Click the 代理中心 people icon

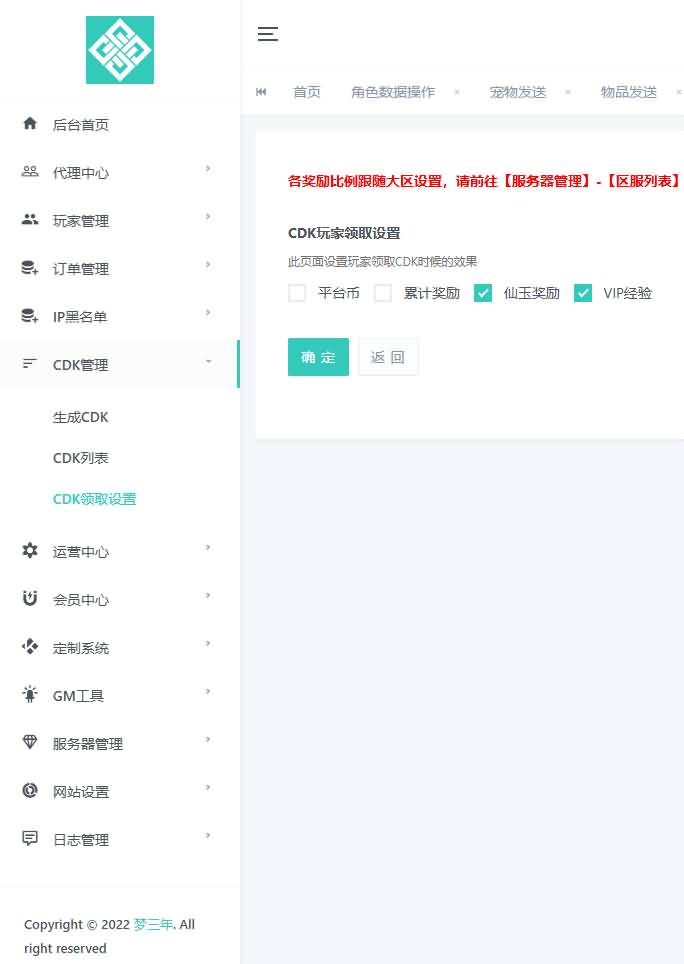(29, 172)
